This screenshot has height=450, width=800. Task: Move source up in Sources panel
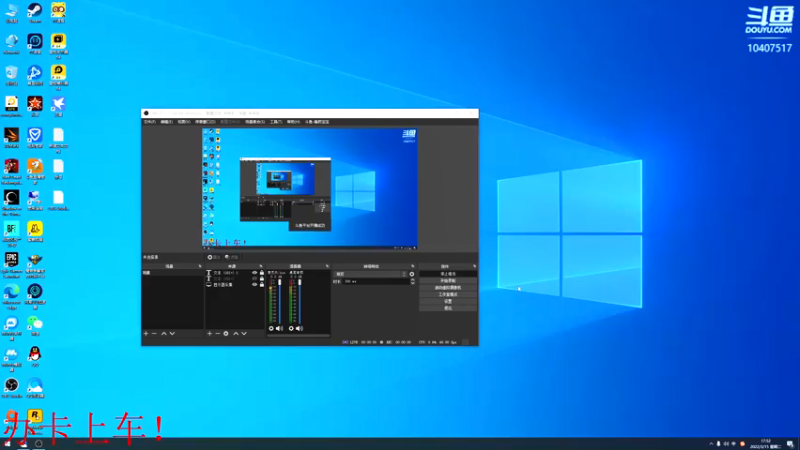236,334
